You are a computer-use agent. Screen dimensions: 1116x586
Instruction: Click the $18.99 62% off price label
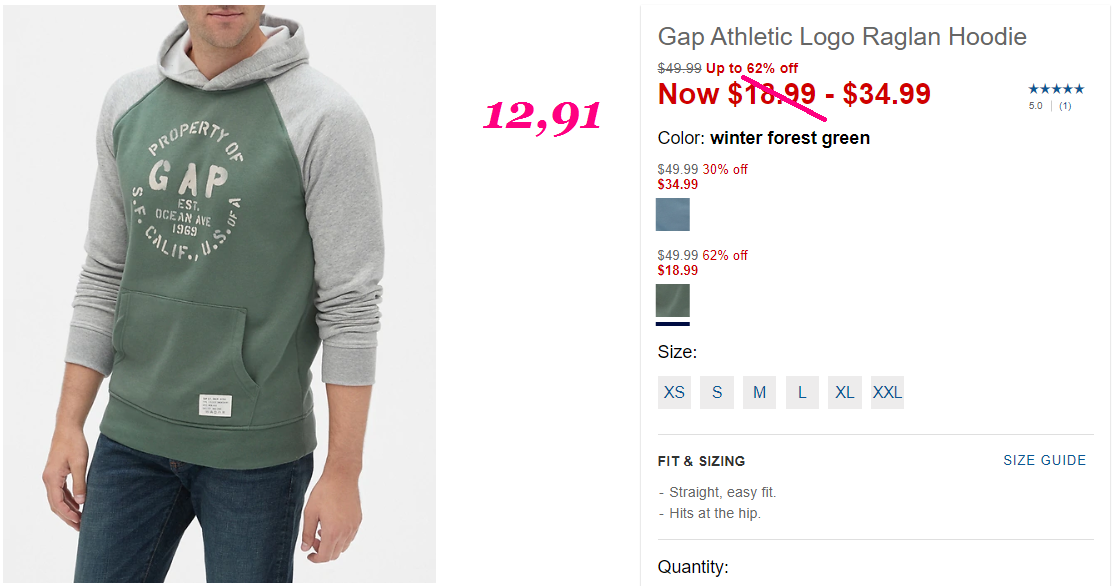[702, 263]
